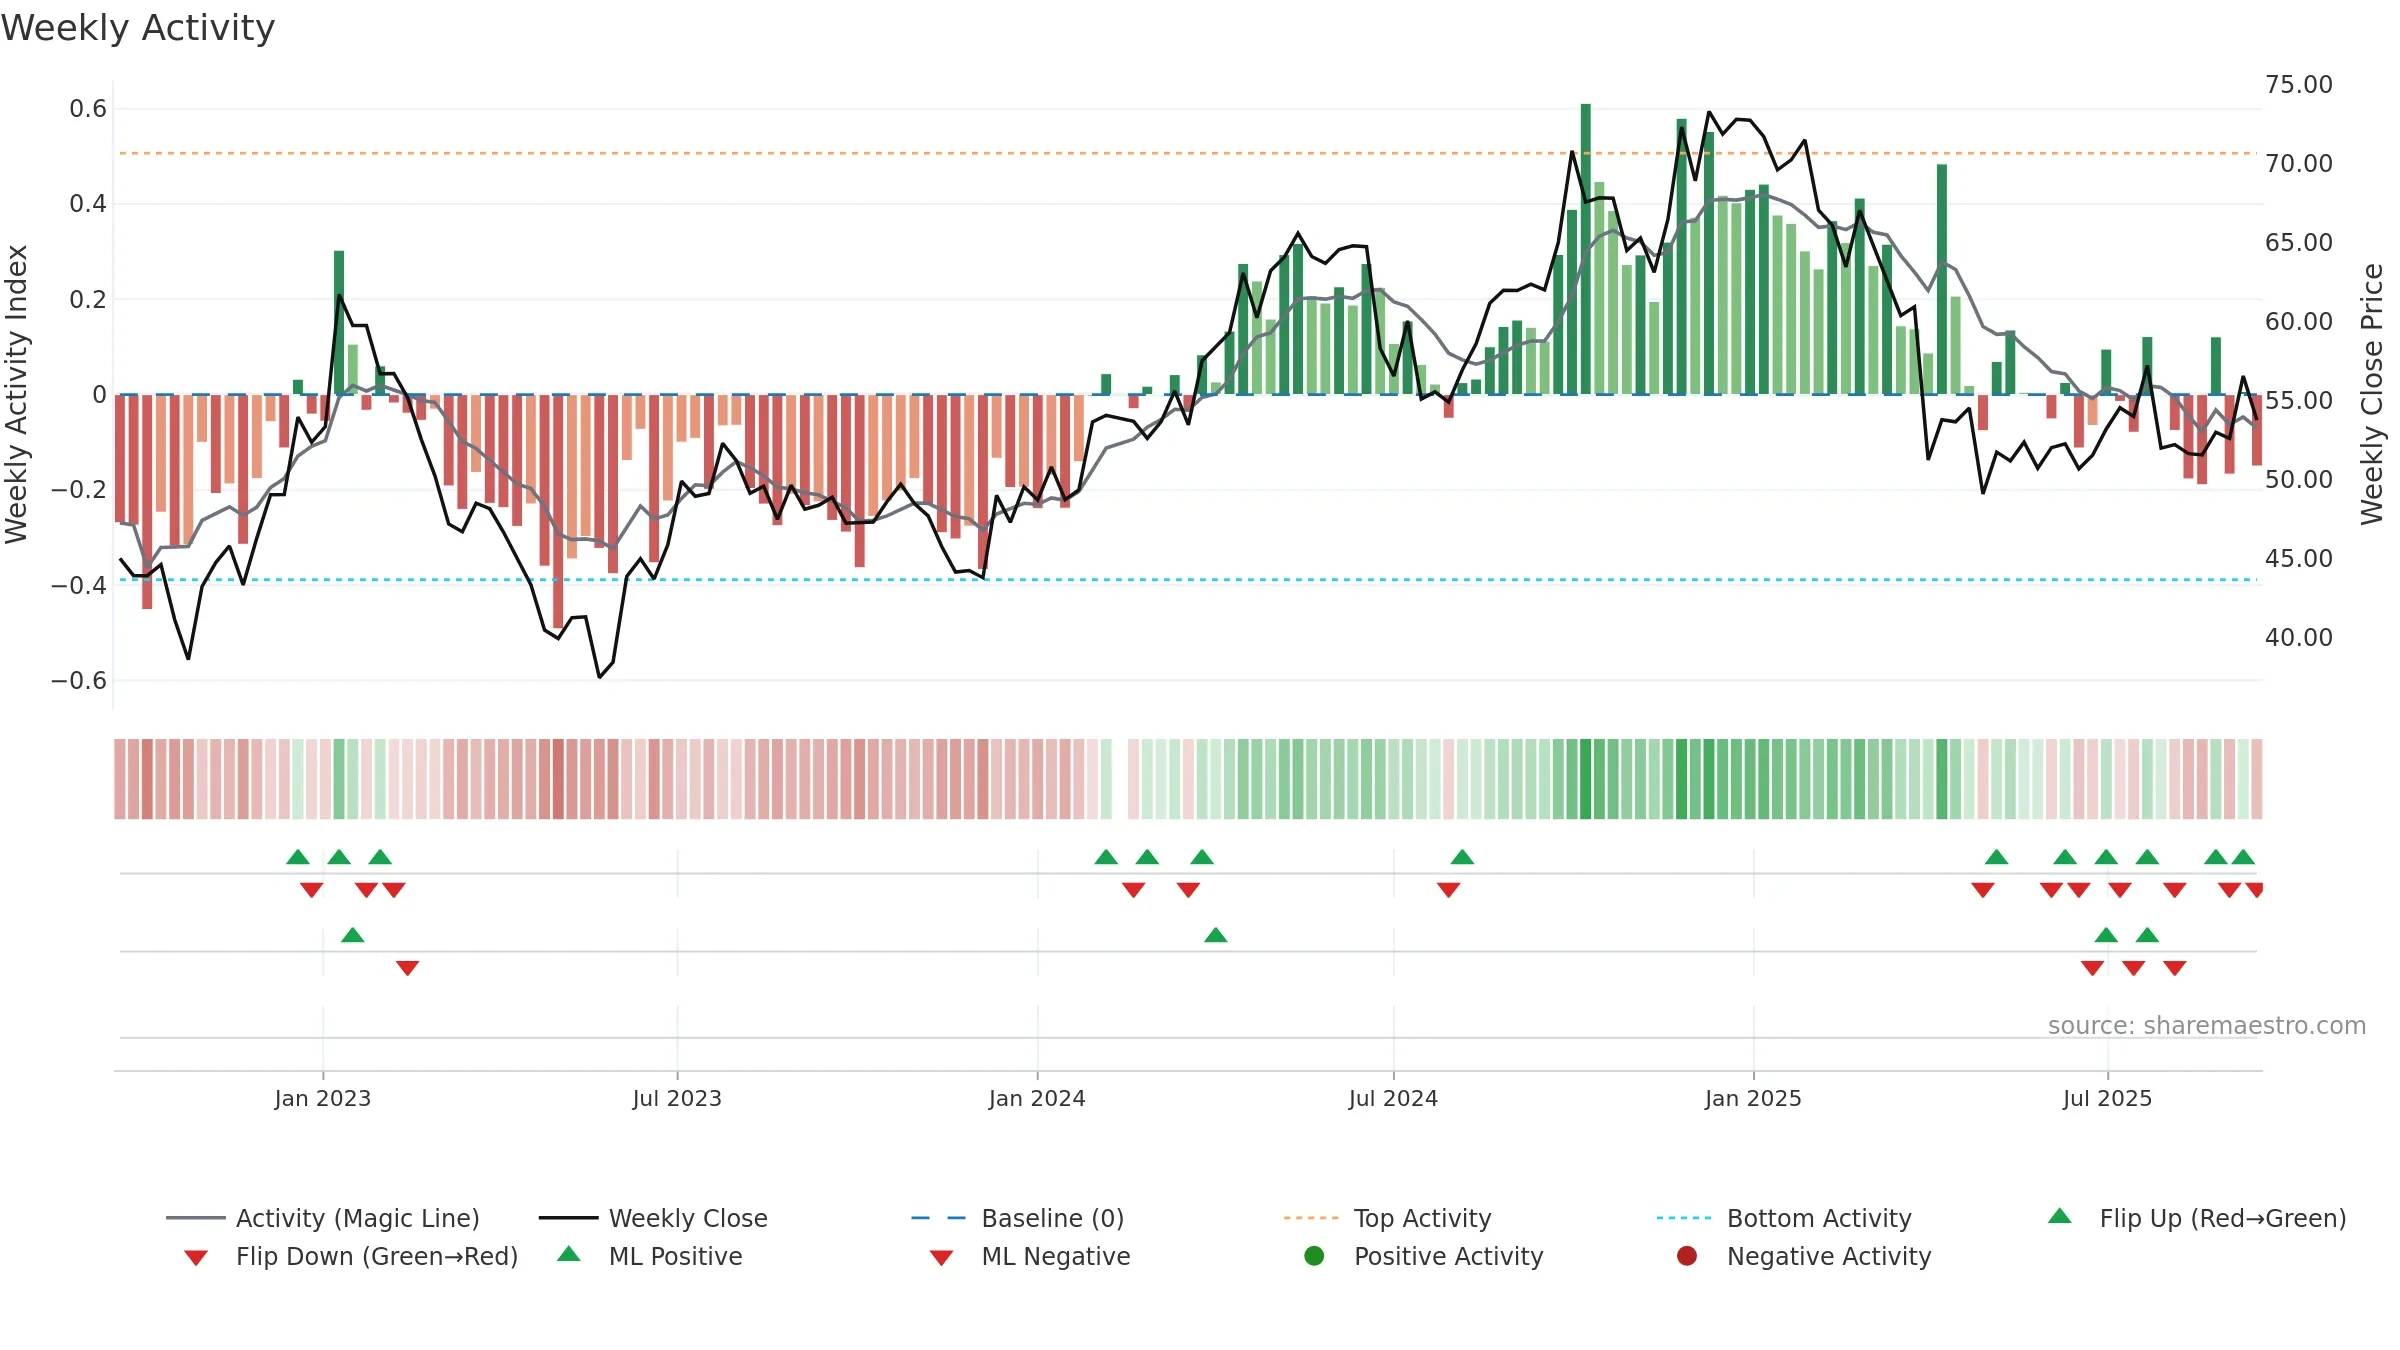Click the lone green flip-up triangle after Jul 2024
The width and height of the screenshot is (2400, 1350).
tap(1462, 857)
